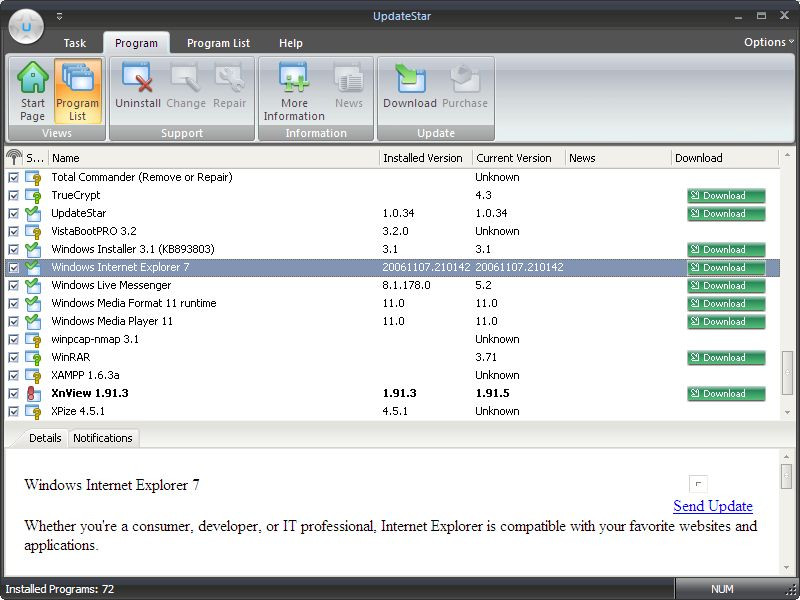The image size is (800, 600).
Task: Sort by the Name column header
Action: pyautogui.click(x=214, y=158)
